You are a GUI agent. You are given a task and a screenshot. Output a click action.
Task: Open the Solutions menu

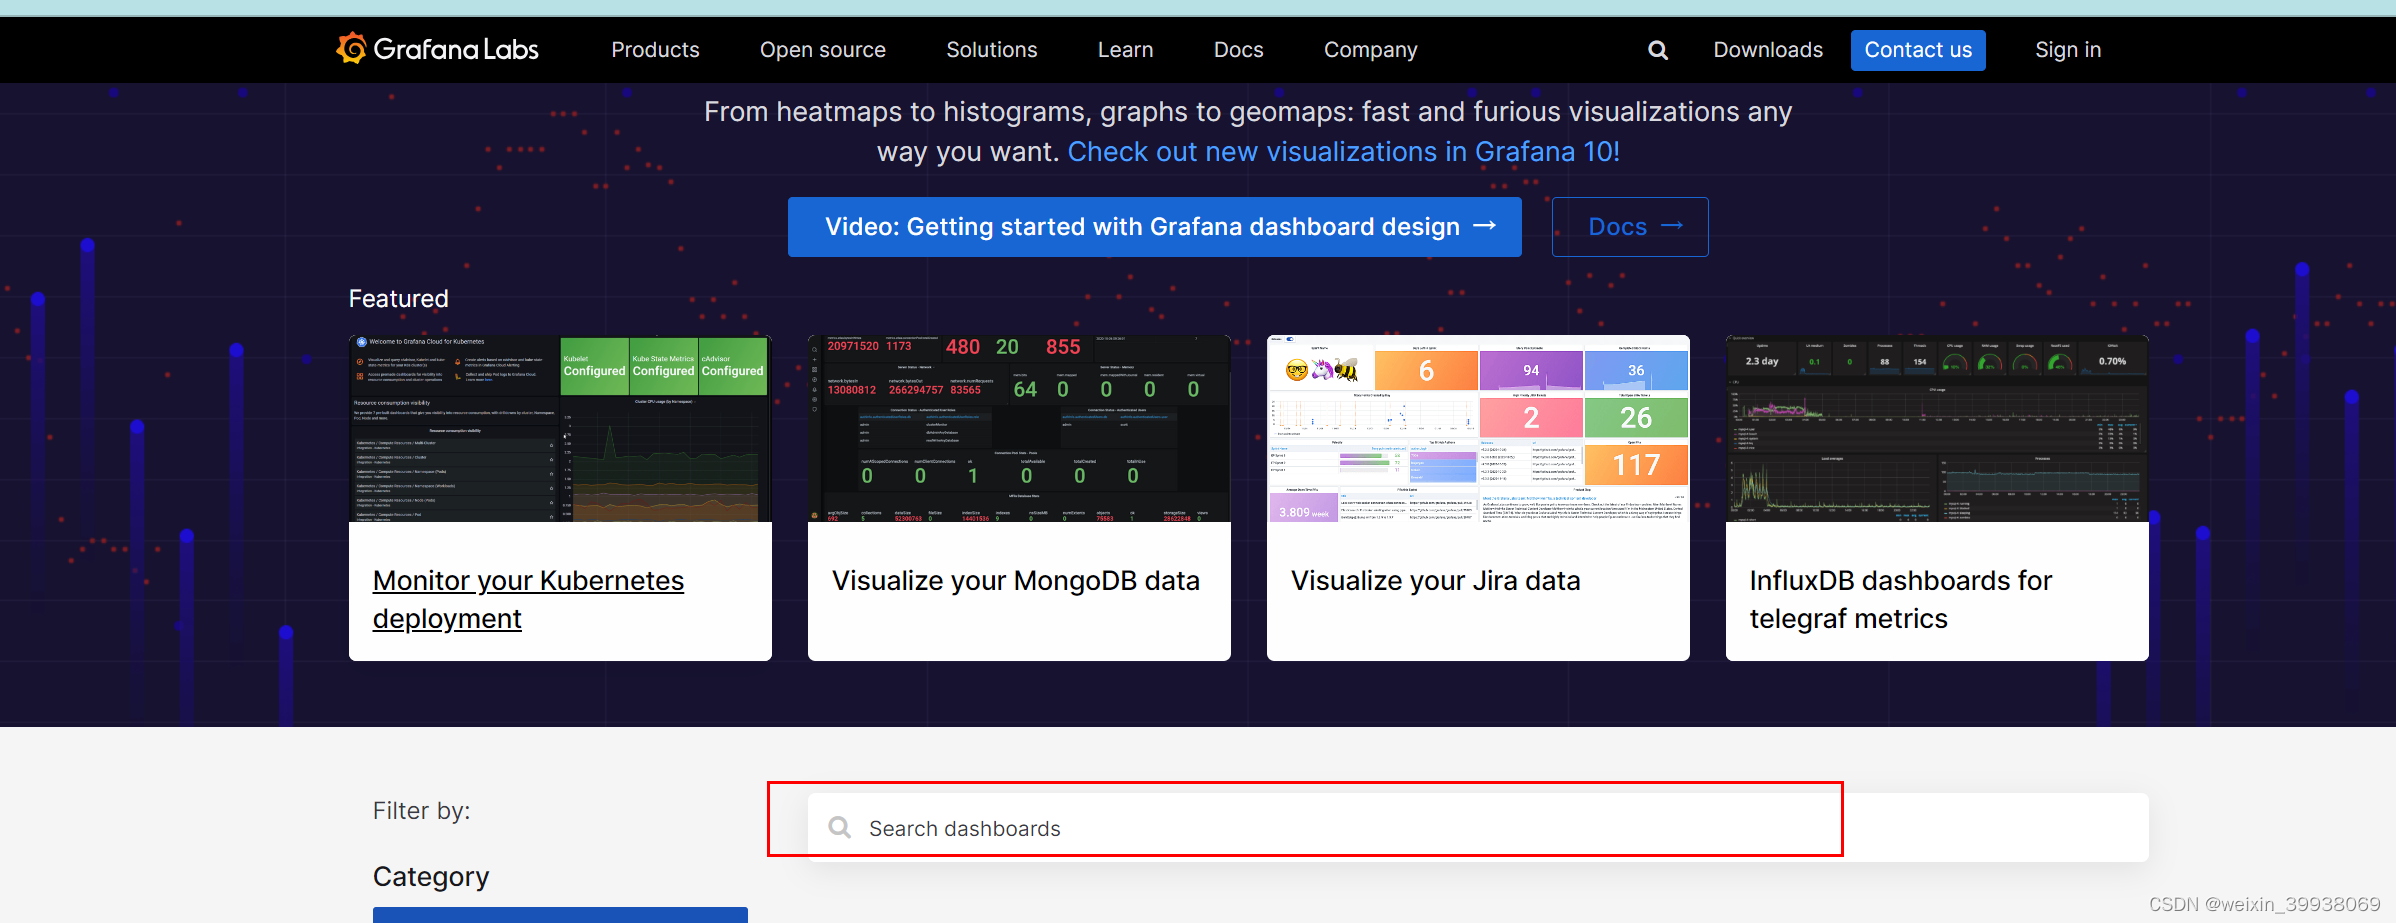tap(991, 50)
